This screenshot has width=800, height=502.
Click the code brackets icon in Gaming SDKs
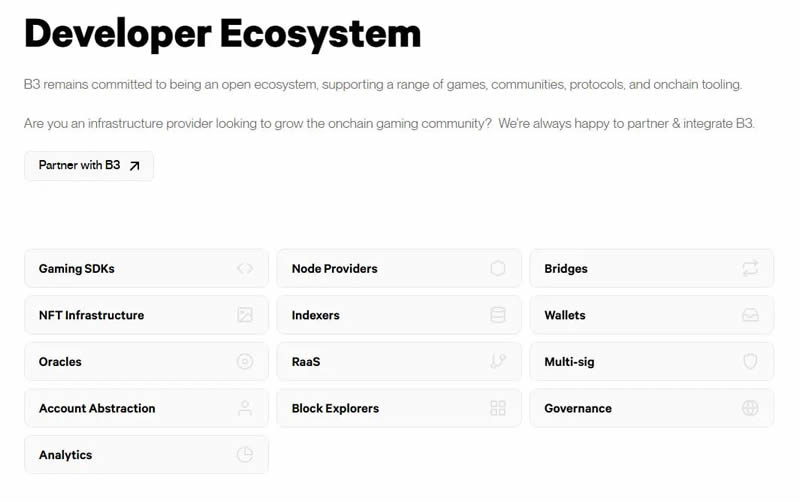point(245,269)
